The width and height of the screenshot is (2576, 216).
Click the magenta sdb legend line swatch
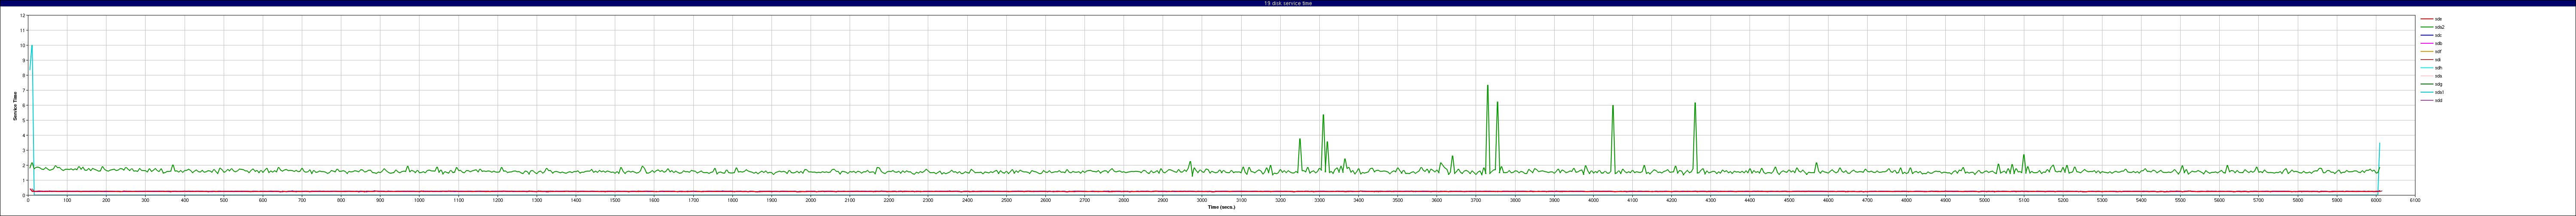tap(2426, 43)
